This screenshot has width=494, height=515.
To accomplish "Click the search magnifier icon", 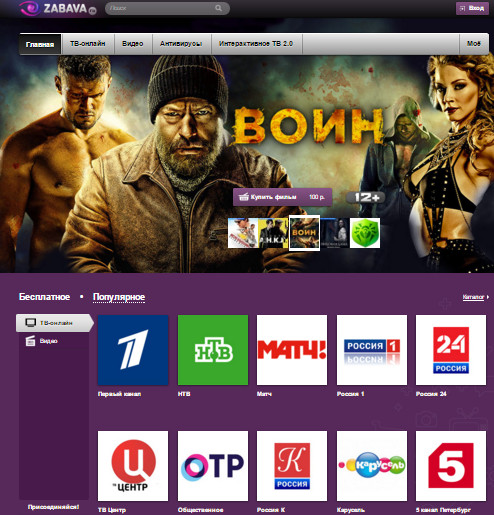I will pos(218,8).
